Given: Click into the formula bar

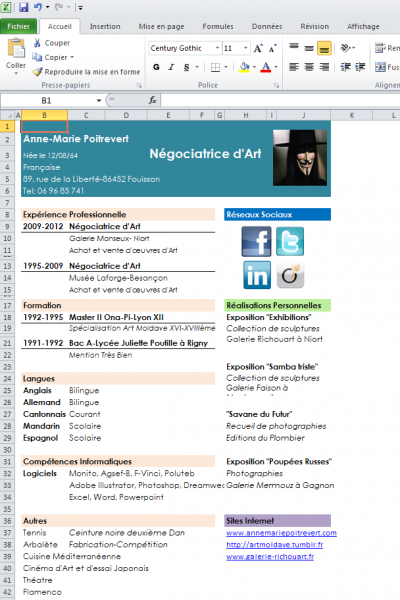Looking at the screenshot, I should click(x=281, y=101).
